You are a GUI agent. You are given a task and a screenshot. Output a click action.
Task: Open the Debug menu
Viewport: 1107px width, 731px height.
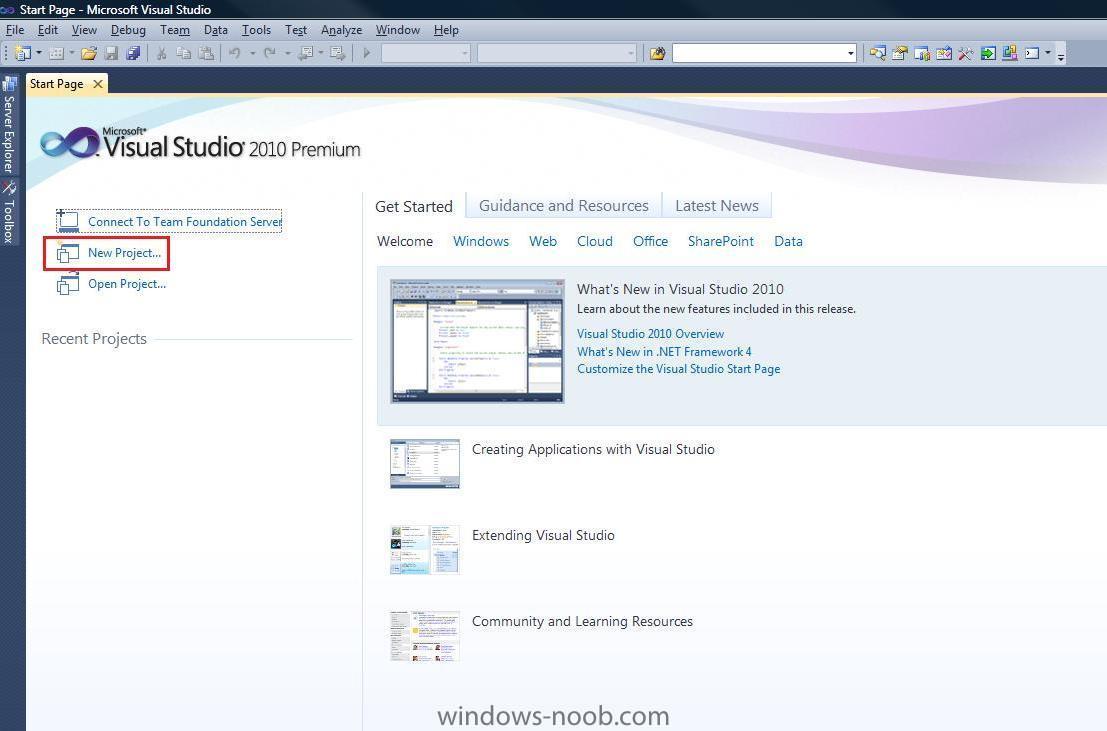pyautogui.click(x=128, y=30)
